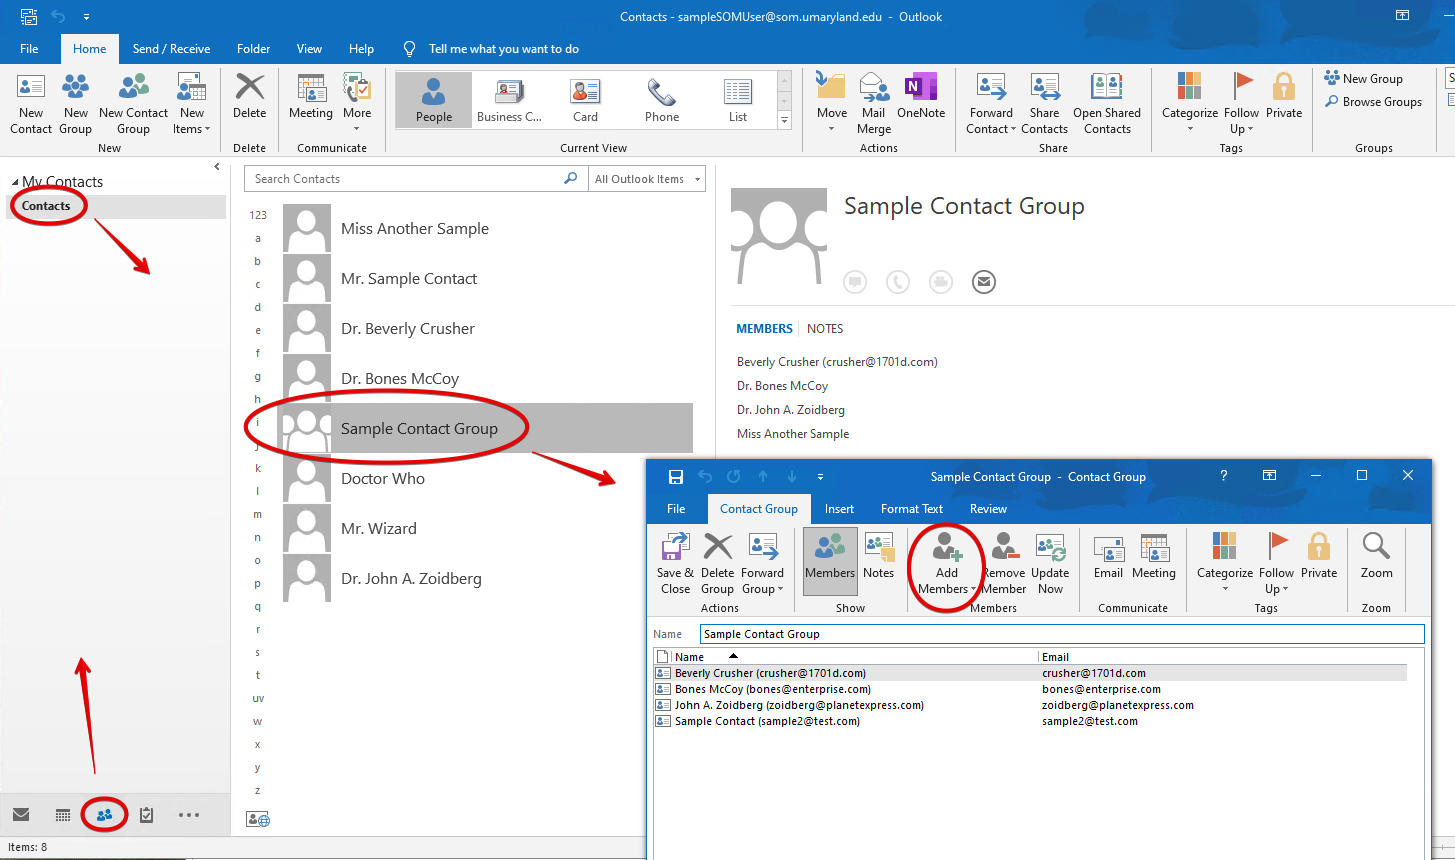Open the Tasks view in navigation bar
Viewport: 1455px width, 860px height.
(x=147, y=815)
